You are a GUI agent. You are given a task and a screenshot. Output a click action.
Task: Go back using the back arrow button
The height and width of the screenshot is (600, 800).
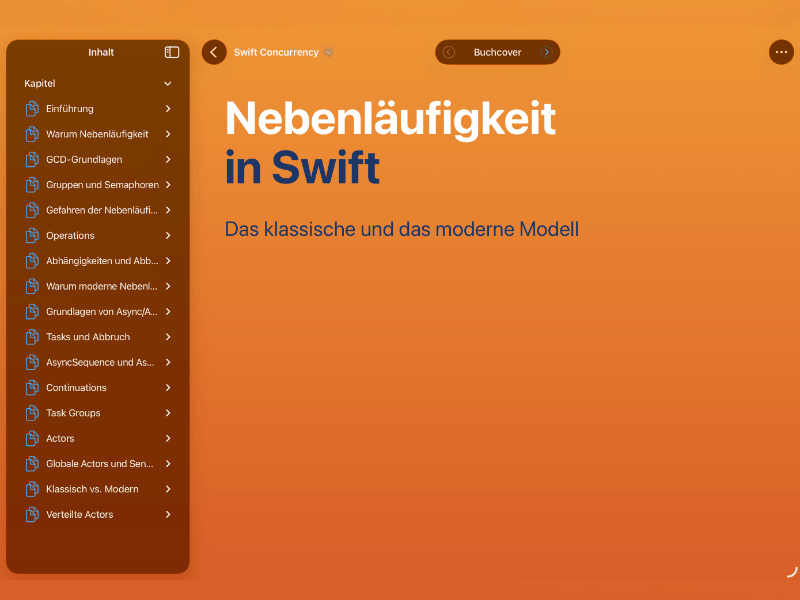(214, 52)
